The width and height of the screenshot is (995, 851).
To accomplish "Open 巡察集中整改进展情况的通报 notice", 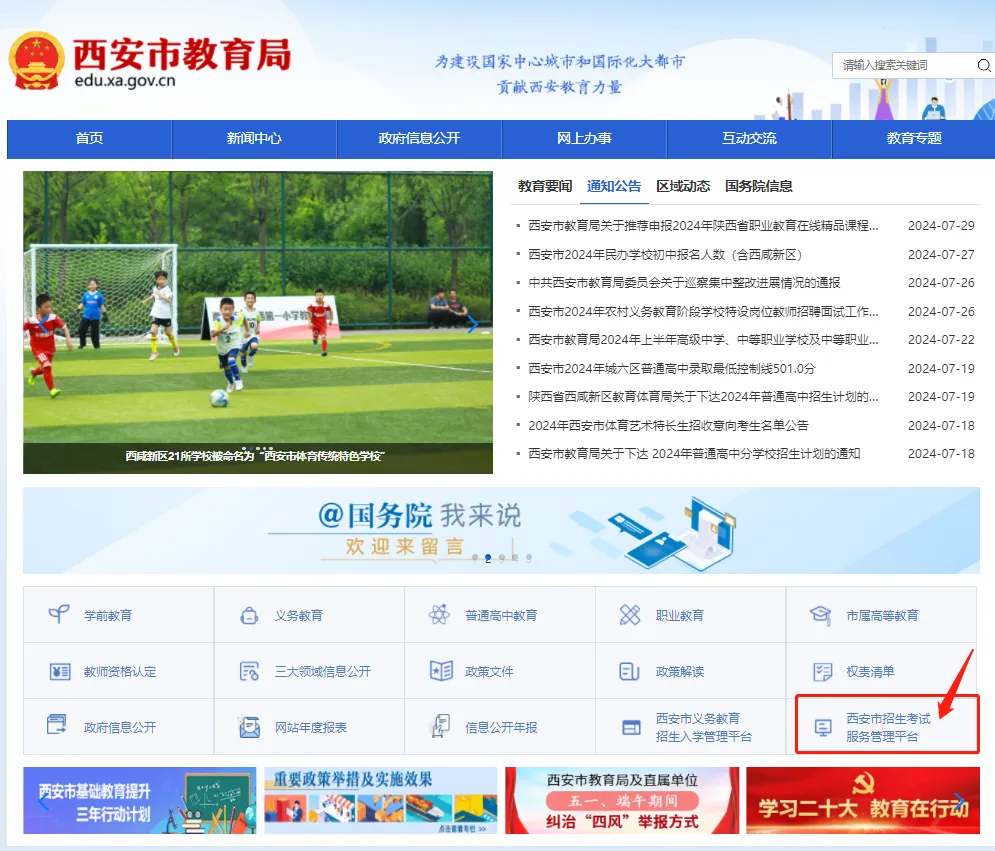I will tap(684, 282).
